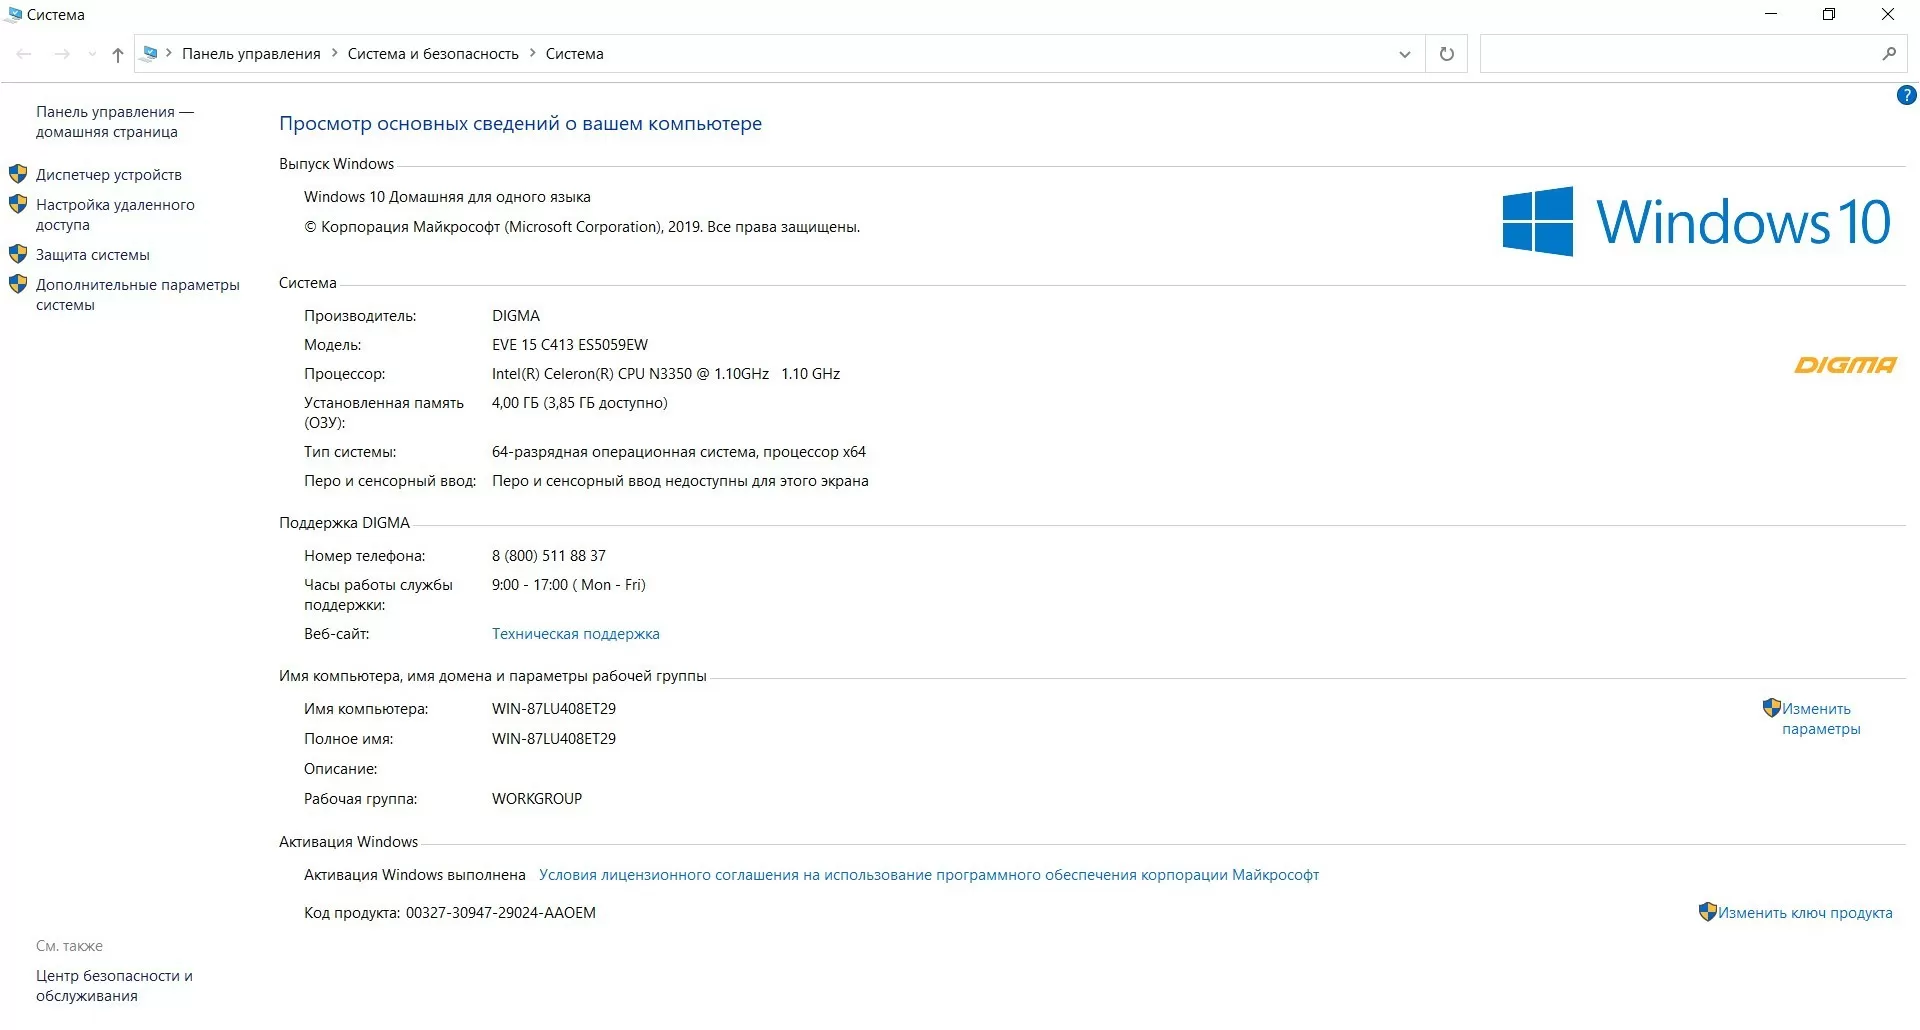Select WORKGROUP workgroup value

[x=537, y=799]
